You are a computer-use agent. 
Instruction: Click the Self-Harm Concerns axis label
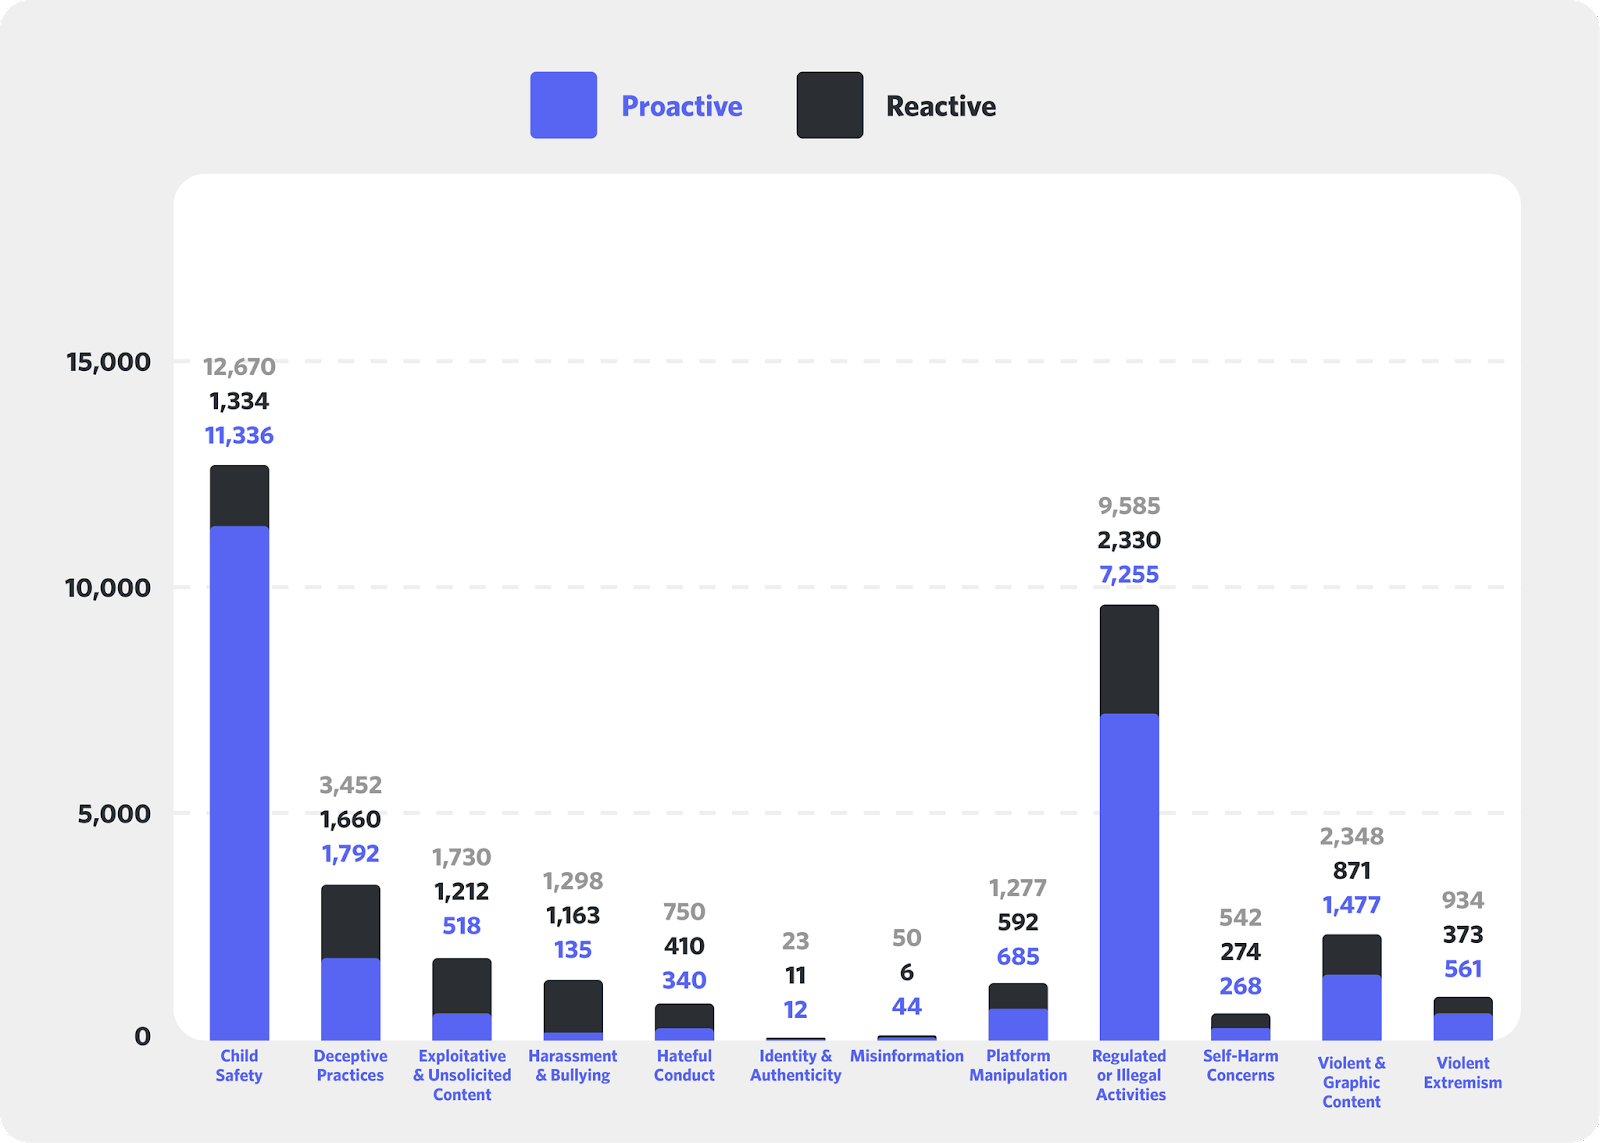[1240, 1065]
